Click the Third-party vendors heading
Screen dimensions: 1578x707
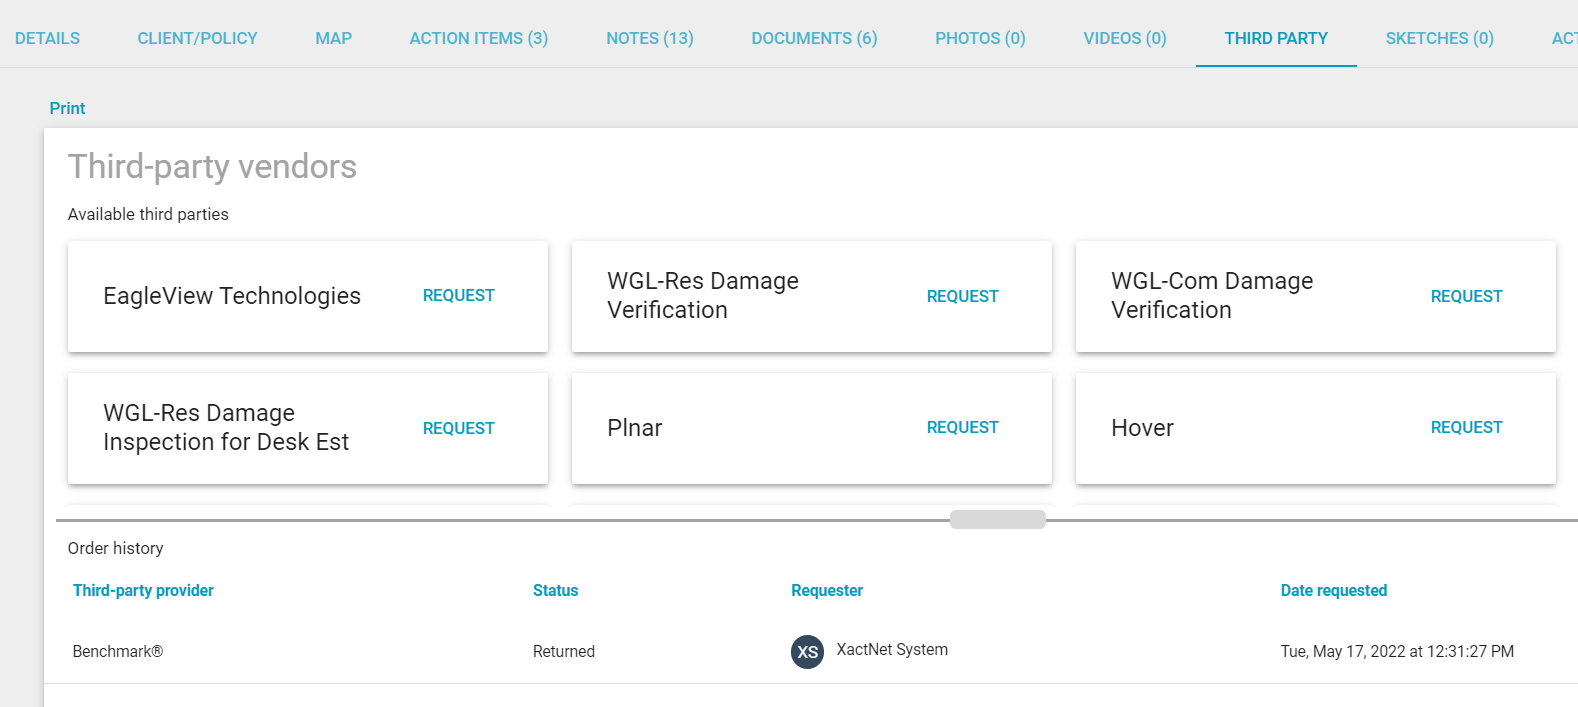[212, 166]
